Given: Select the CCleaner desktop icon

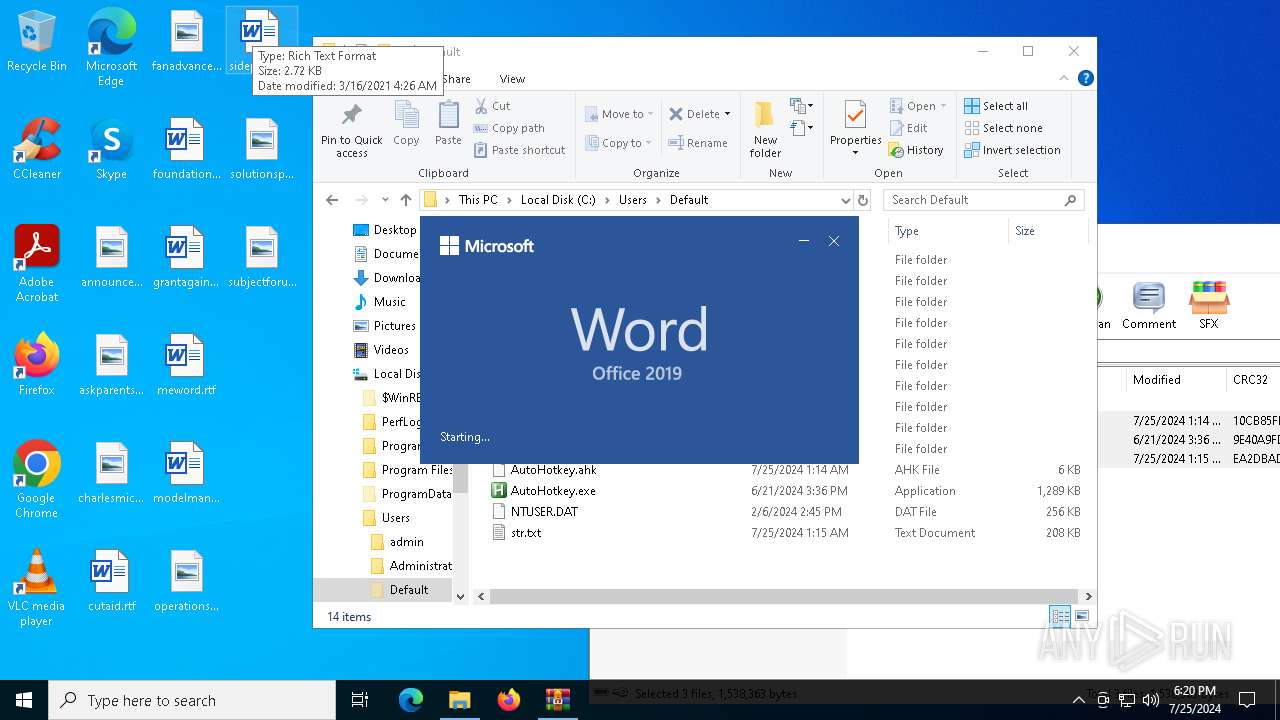Looking at the screenshot, I should (37, 149).
